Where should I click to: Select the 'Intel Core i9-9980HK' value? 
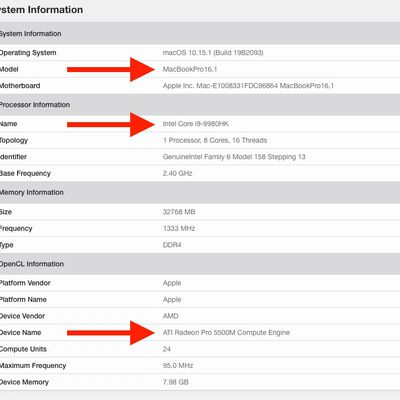[196, 124]
